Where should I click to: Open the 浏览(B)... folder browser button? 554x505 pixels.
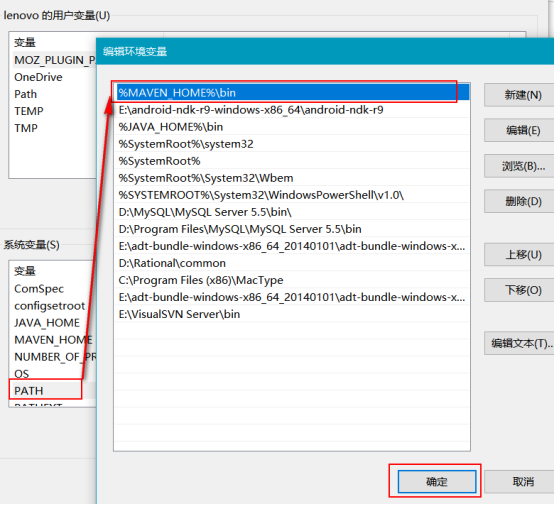point(519,166)
